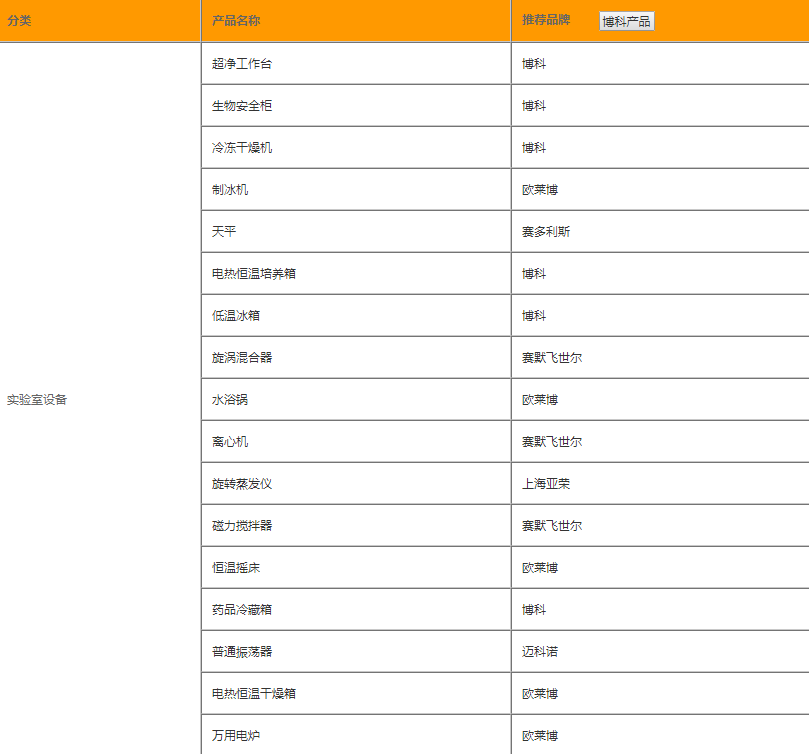Image resolution: width=809 pixels, height=754 pixels.
Task: Open the 药品冷藏箱 product entry
Action: [238, 608]
